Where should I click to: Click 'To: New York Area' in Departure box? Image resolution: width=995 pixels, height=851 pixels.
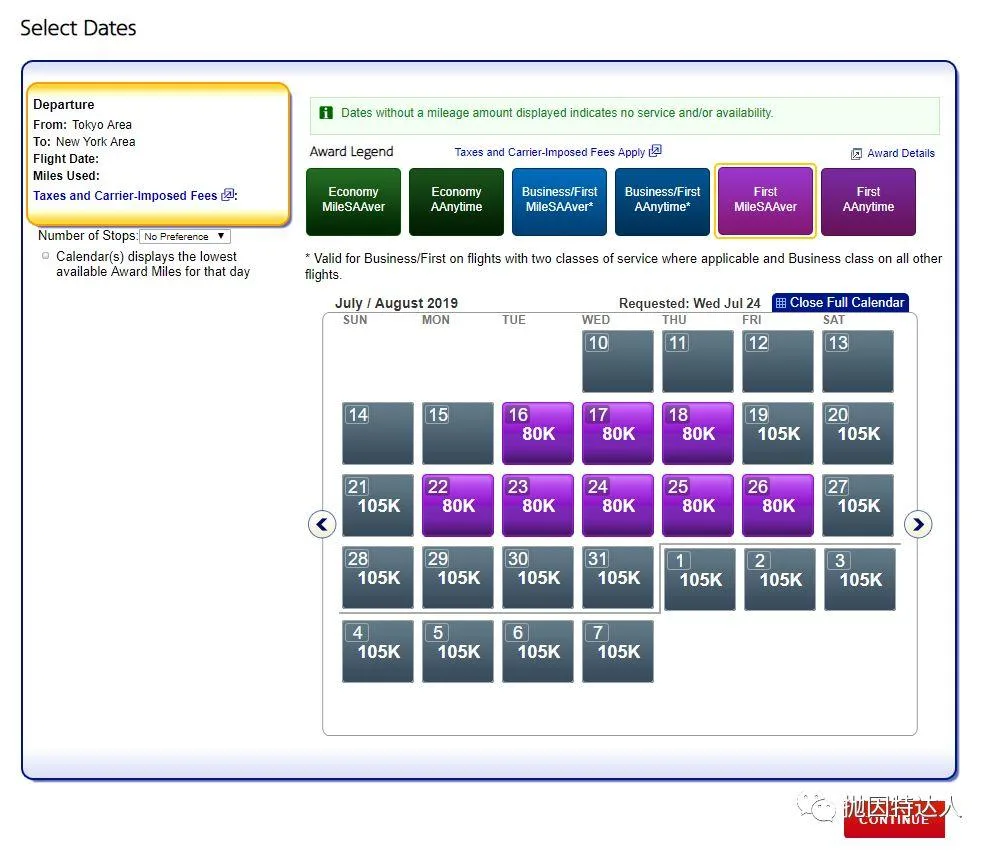click(84, 142)
